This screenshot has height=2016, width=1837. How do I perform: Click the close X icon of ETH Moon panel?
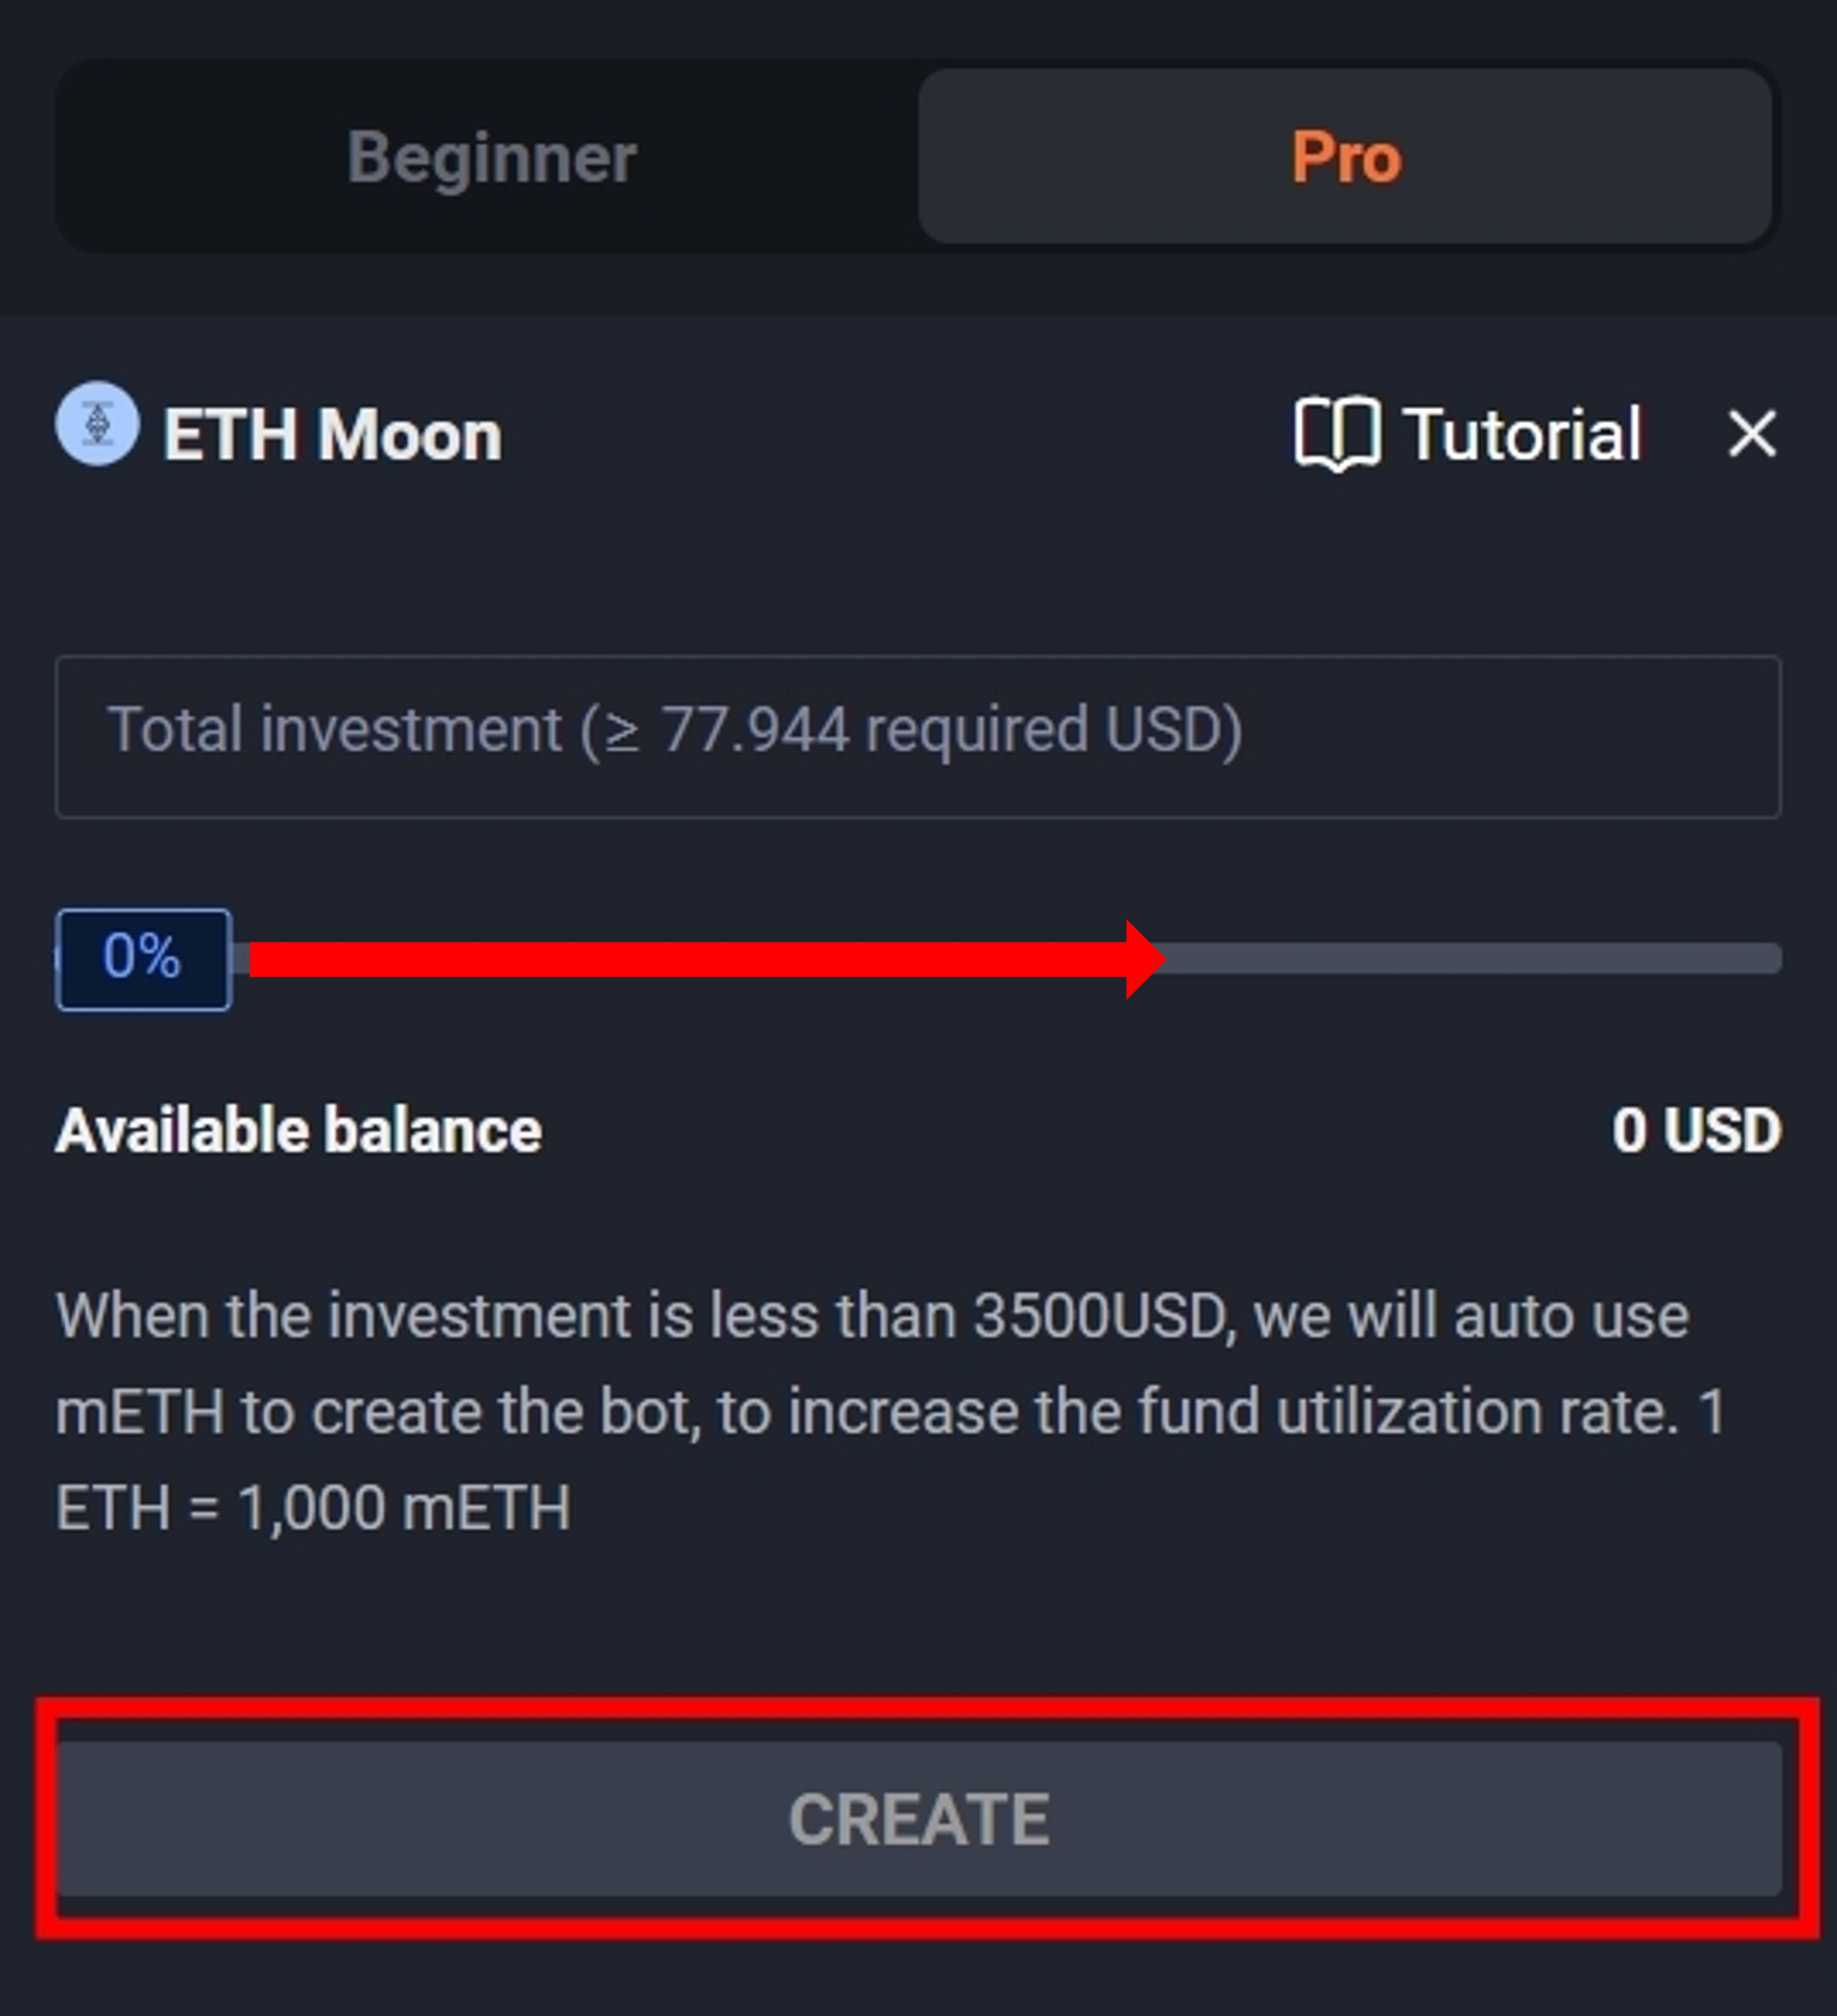(1752, 434)
